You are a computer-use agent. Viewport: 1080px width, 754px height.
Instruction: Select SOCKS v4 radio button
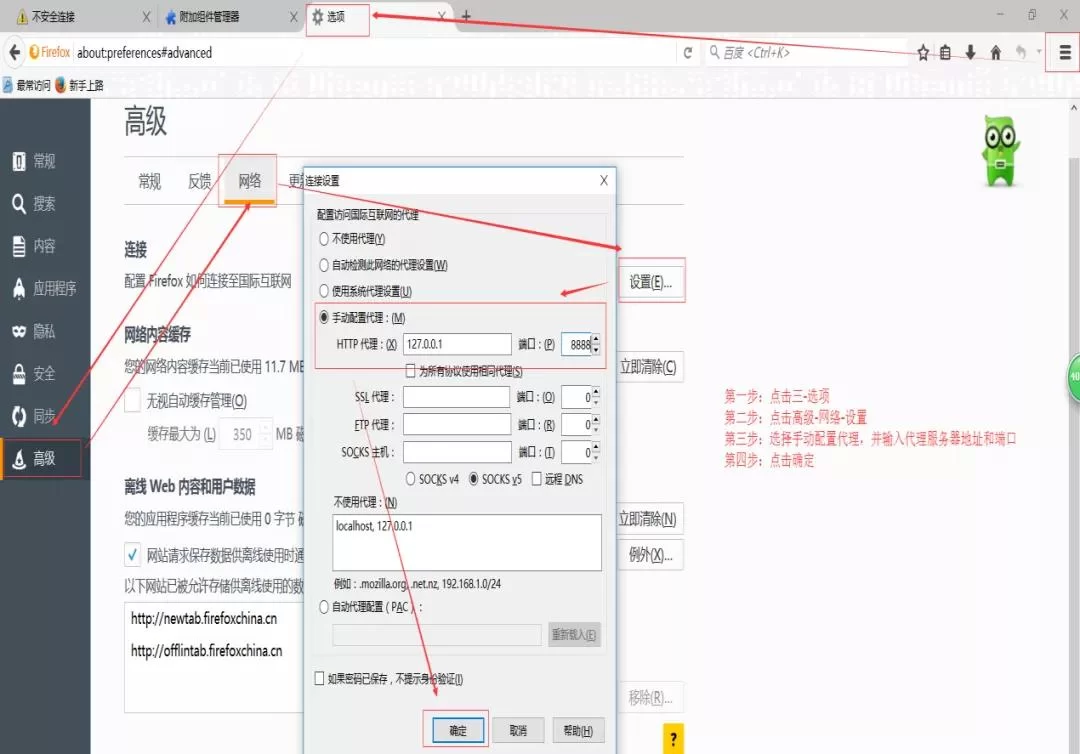pyautogui.click(x=411, y=479)
